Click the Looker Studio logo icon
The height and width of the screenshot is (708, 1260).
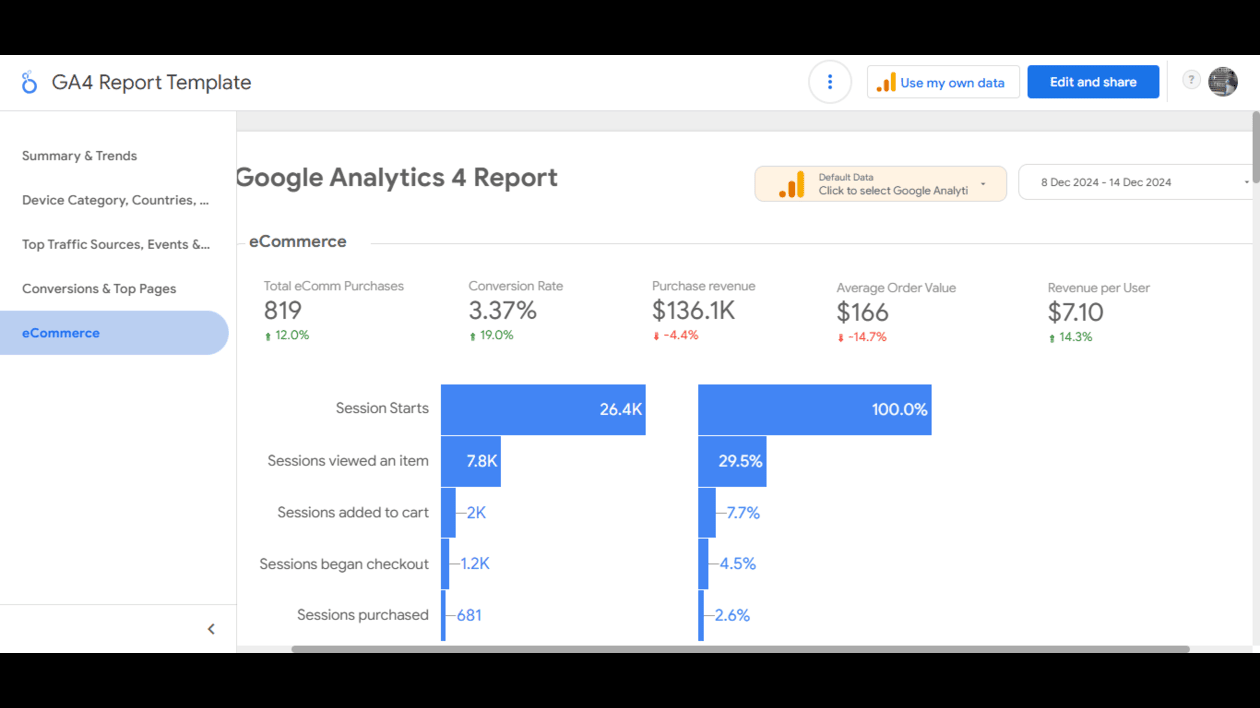pyautogui.click(x=29, y=82)
